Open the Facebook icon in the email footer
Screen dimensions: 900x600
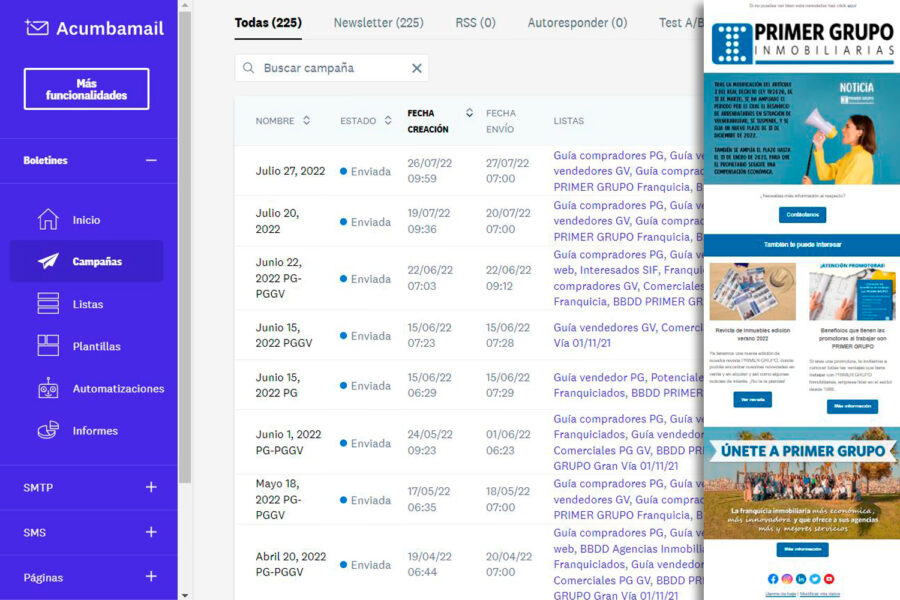point(772,578)
